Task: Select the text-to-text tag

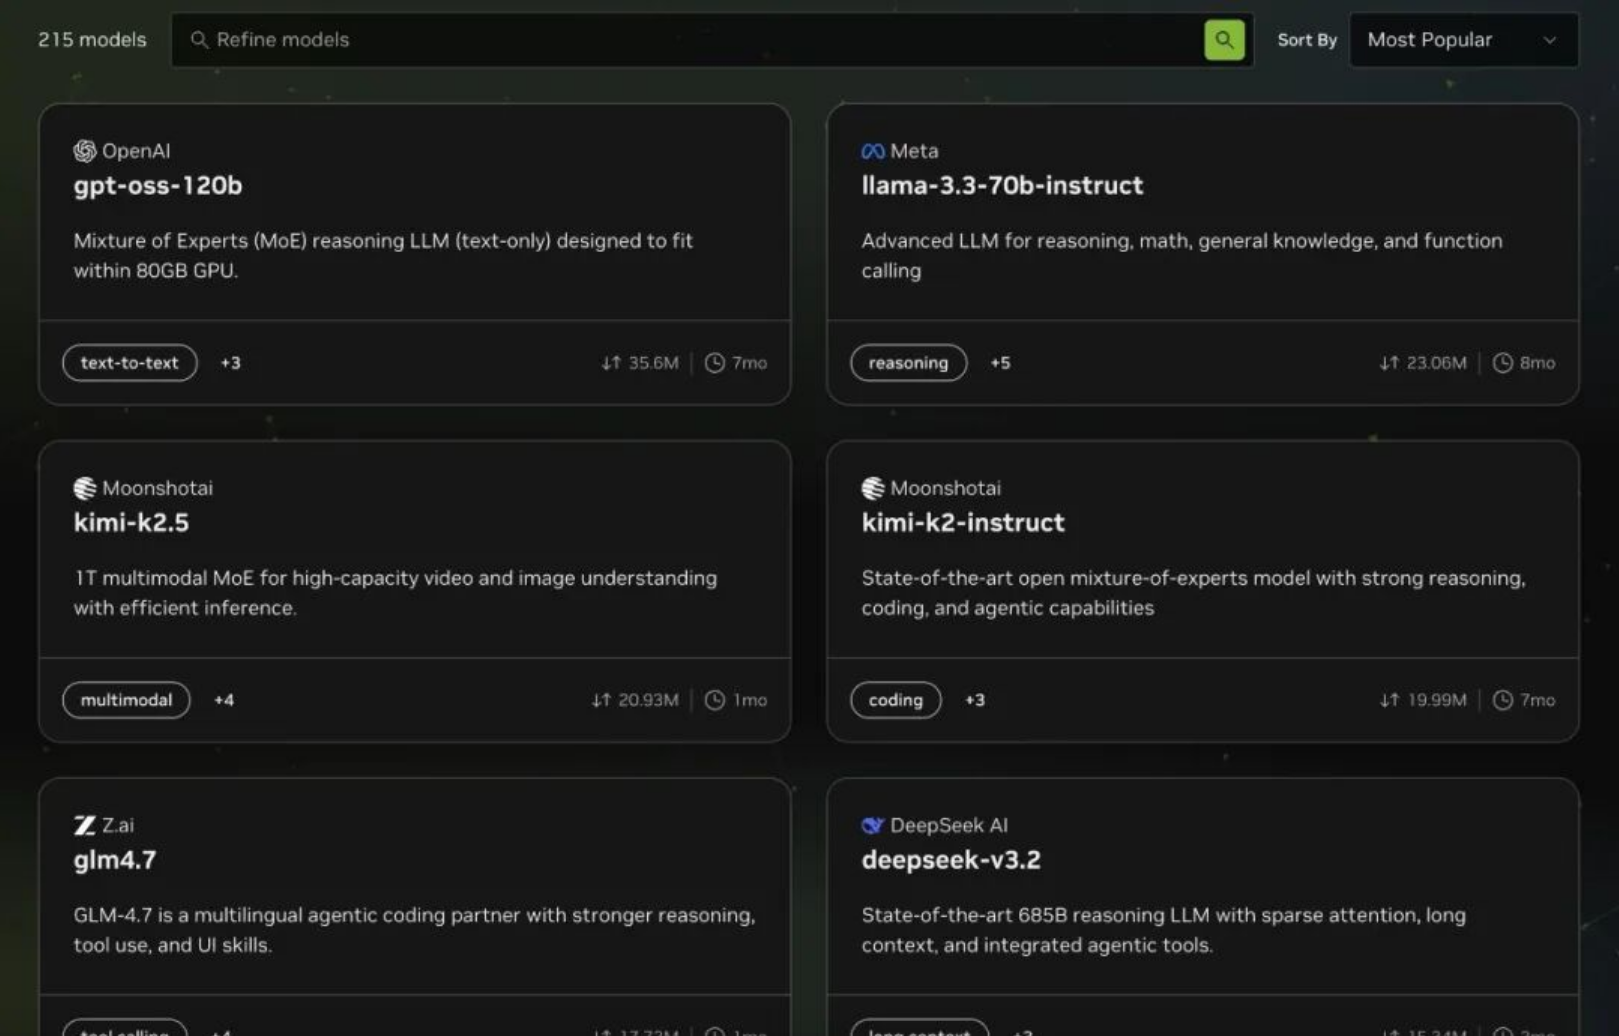Action: 130,363
